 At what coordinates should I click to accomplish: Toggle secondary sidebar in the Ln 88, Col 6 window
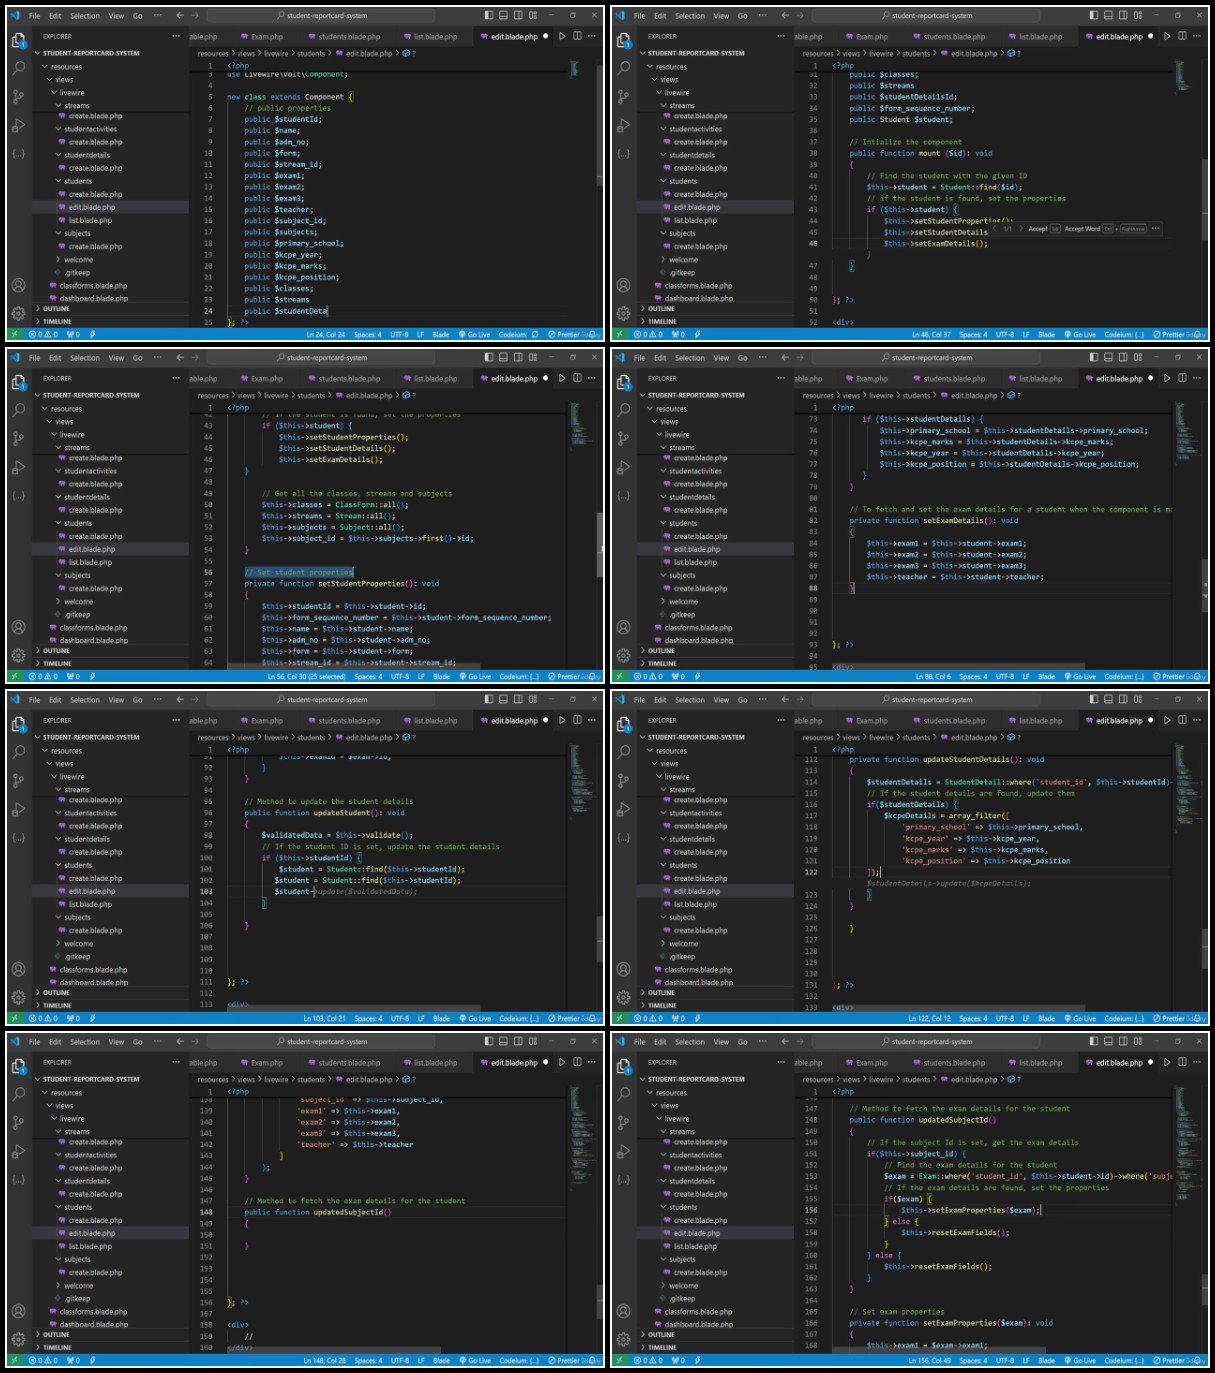click(1123, 357)
